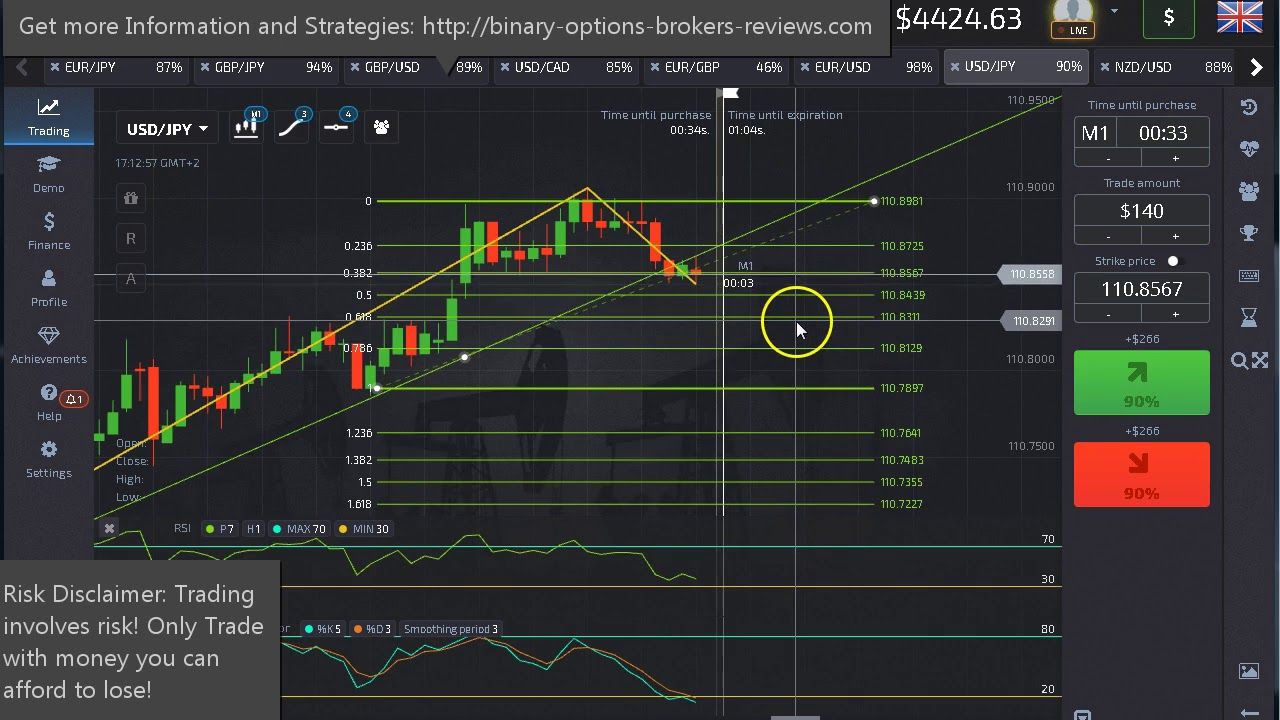Click the red put down button
1280x720 pixels.
coord(1141,475)
